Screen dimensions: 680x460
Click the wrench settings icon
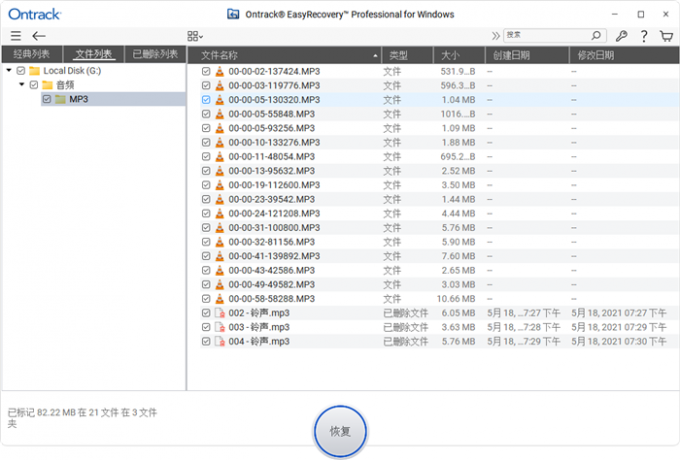(621, 36)
